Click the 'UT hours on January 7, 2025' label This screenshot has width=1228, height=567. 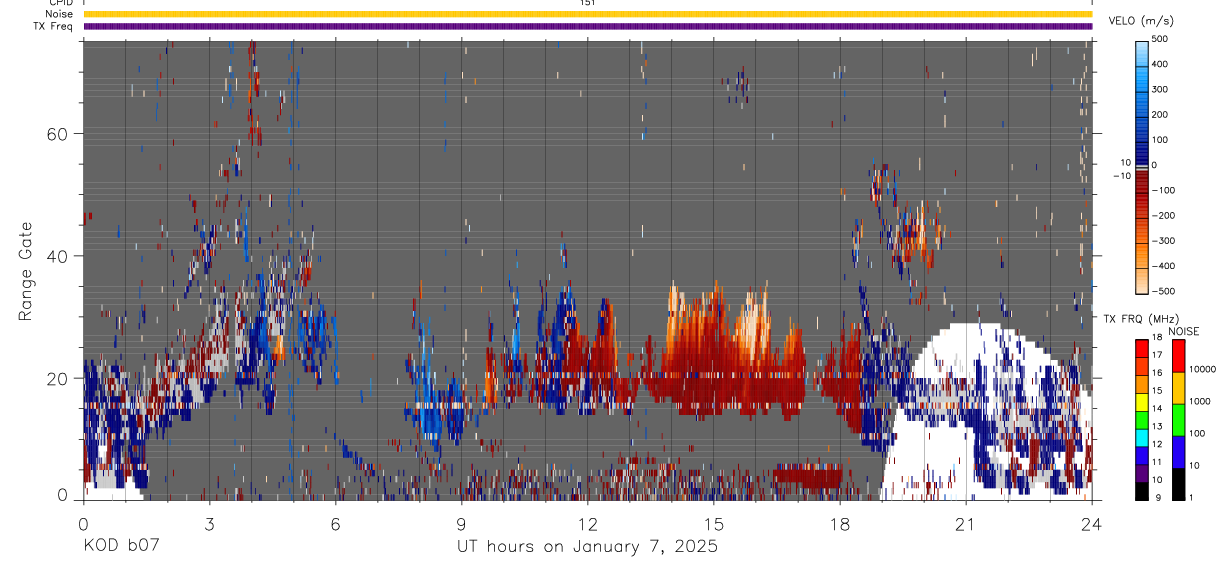pos(587,547)
